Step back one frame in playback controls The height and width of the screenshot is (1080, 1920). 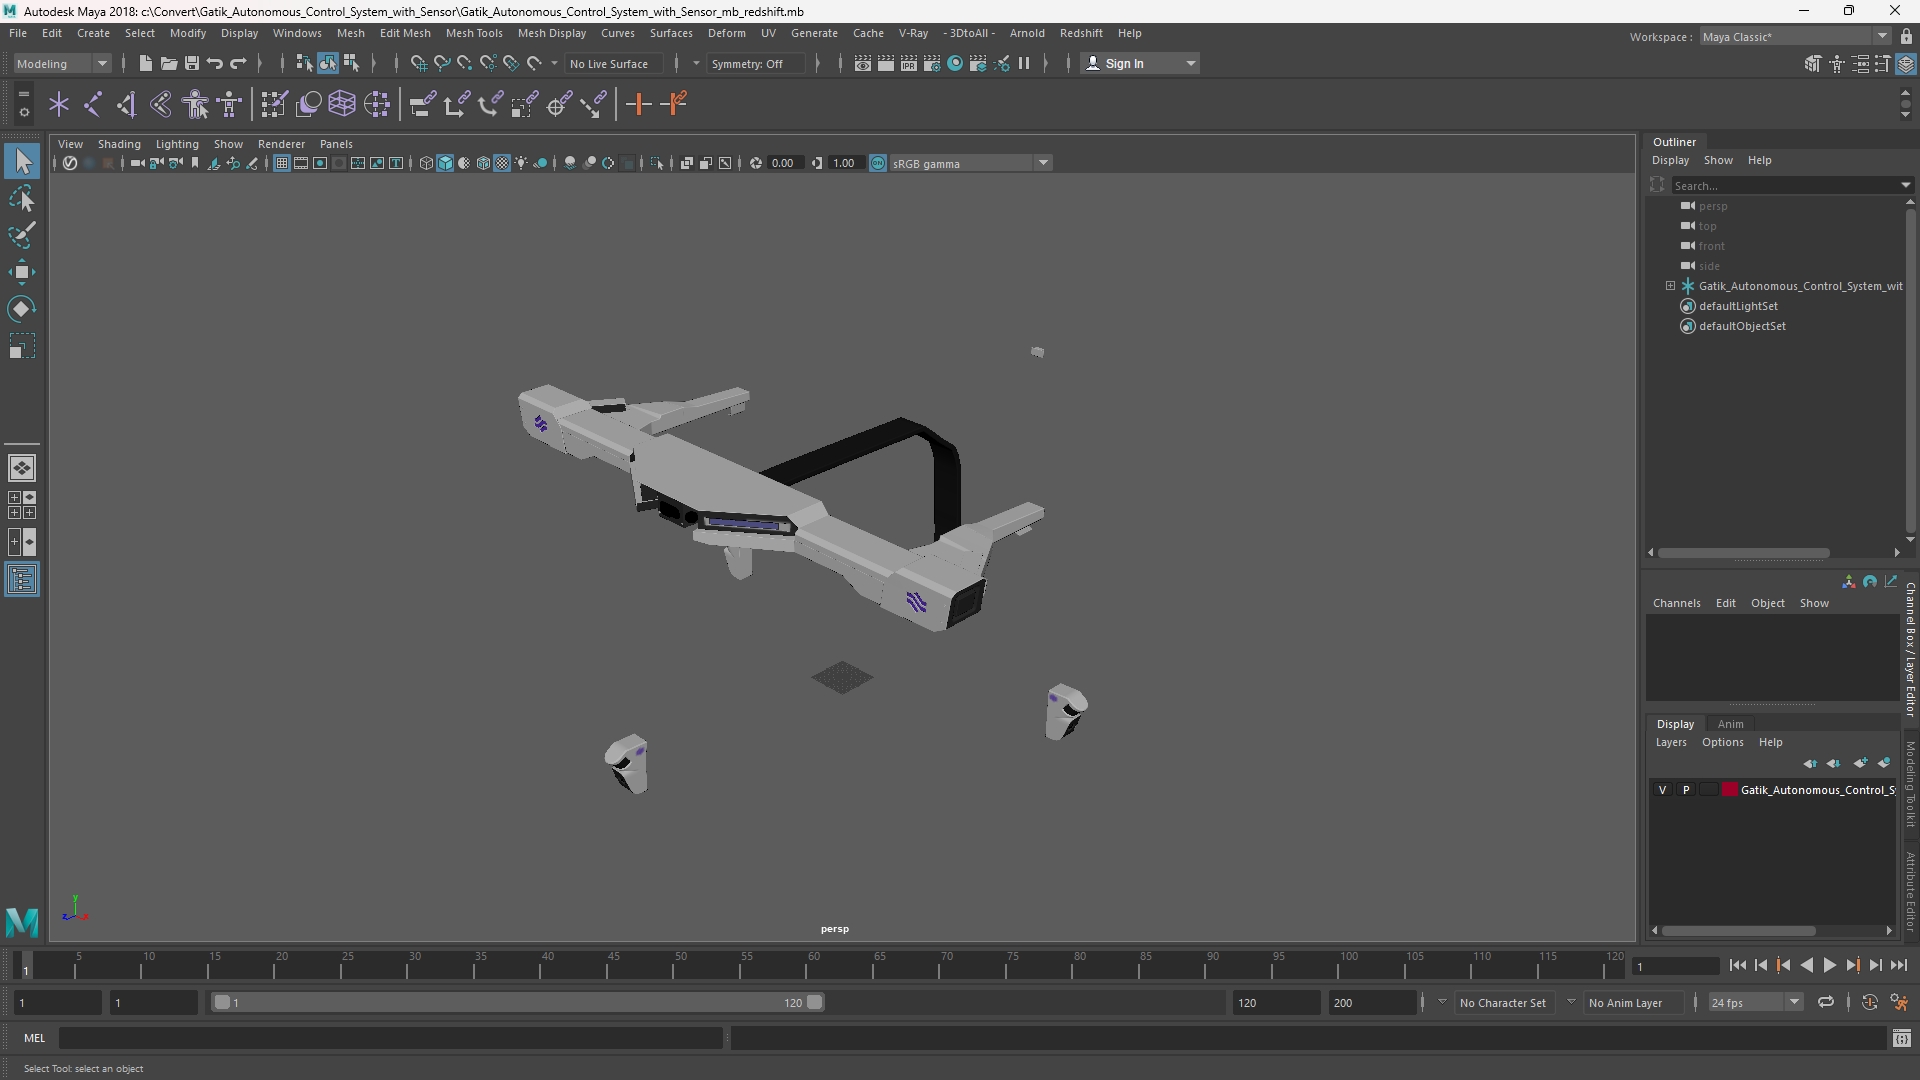(x=1761, y=966)
